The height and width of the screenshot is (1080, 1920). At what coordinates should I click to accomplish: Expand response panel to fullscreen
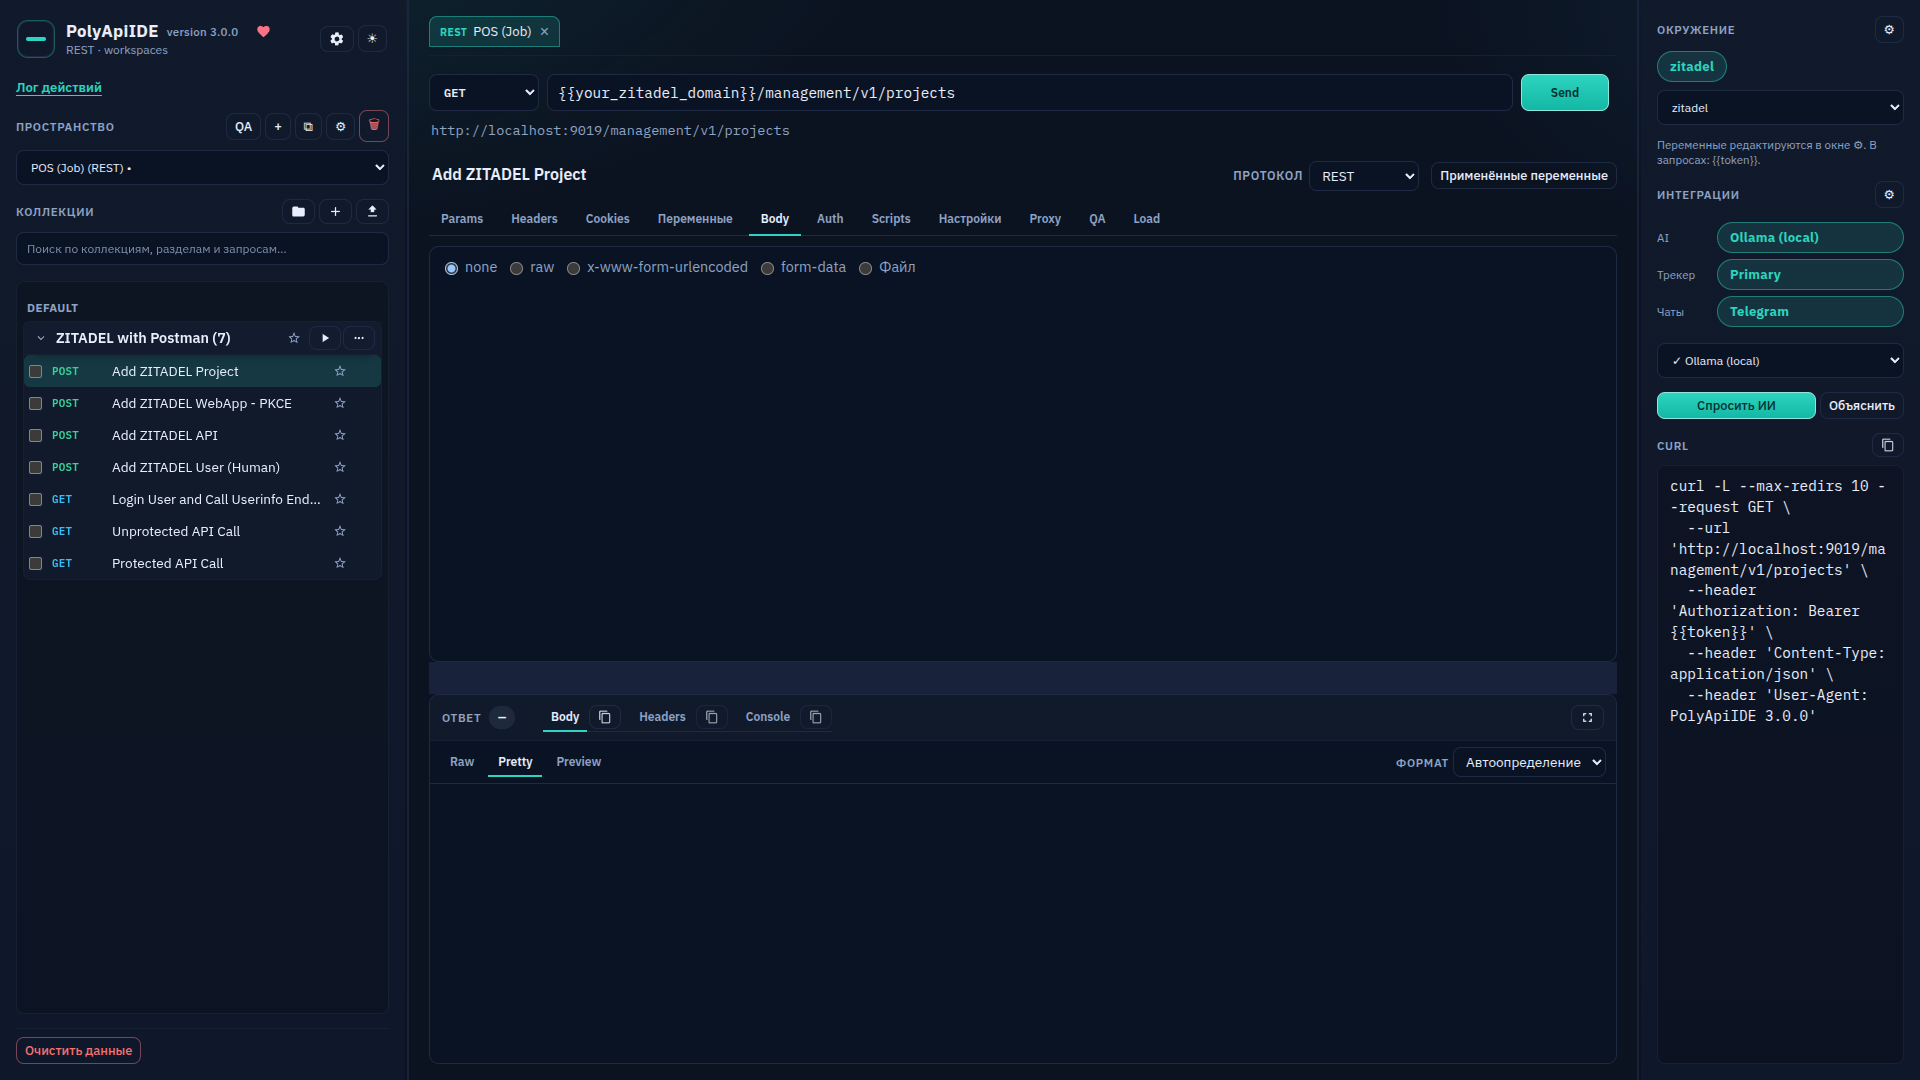[x=1587, y=717]
